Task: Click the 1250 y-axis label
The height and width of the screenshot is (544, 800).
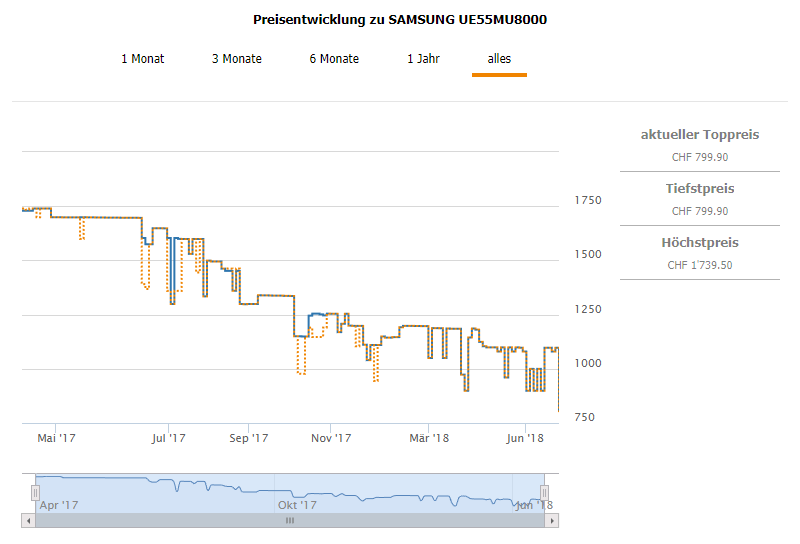Action: click(x=588, y=309)
